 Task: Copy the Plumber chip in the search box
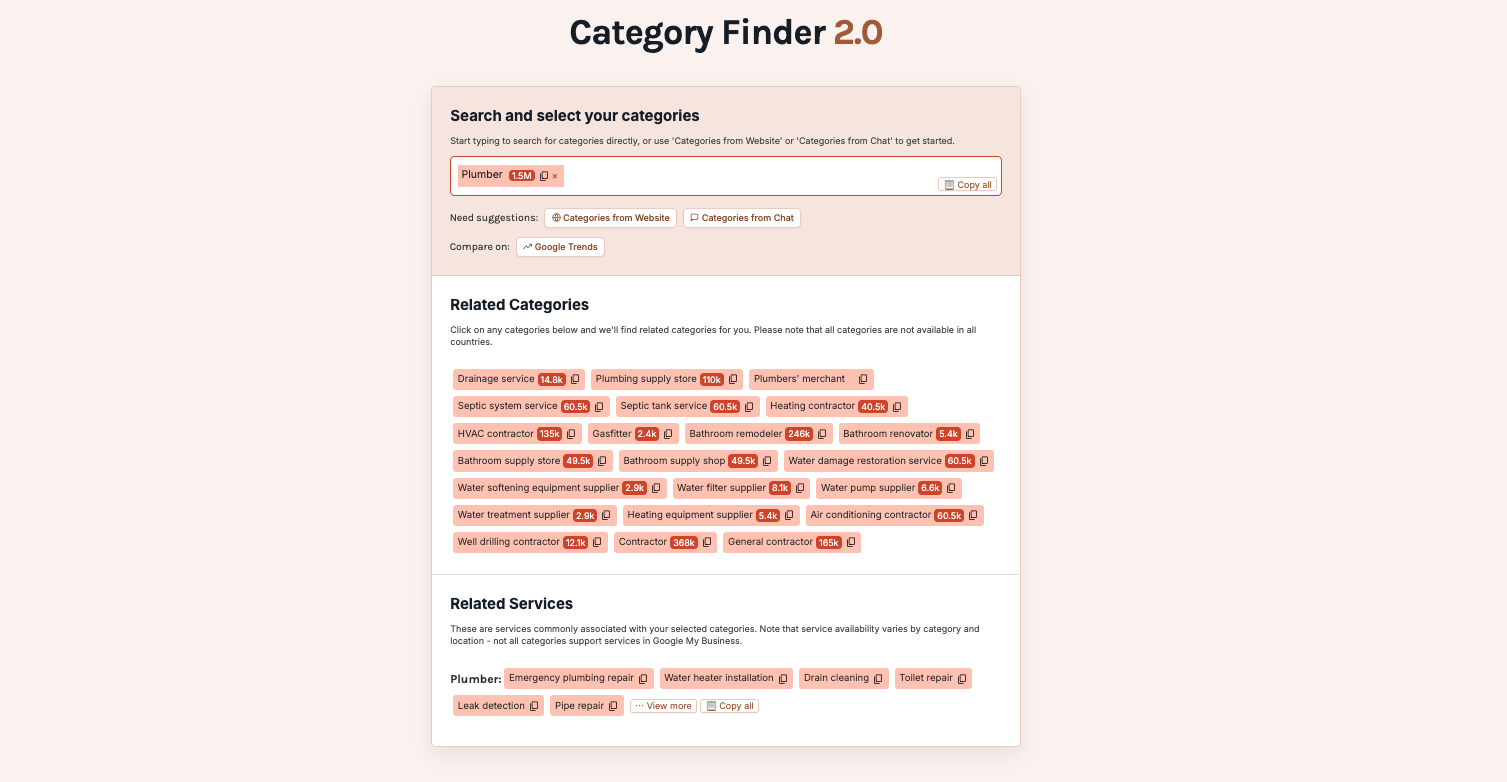tap(543, 175)
